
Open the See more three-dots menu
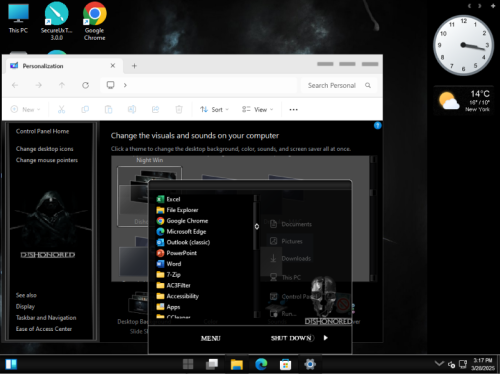pos(293,109)
